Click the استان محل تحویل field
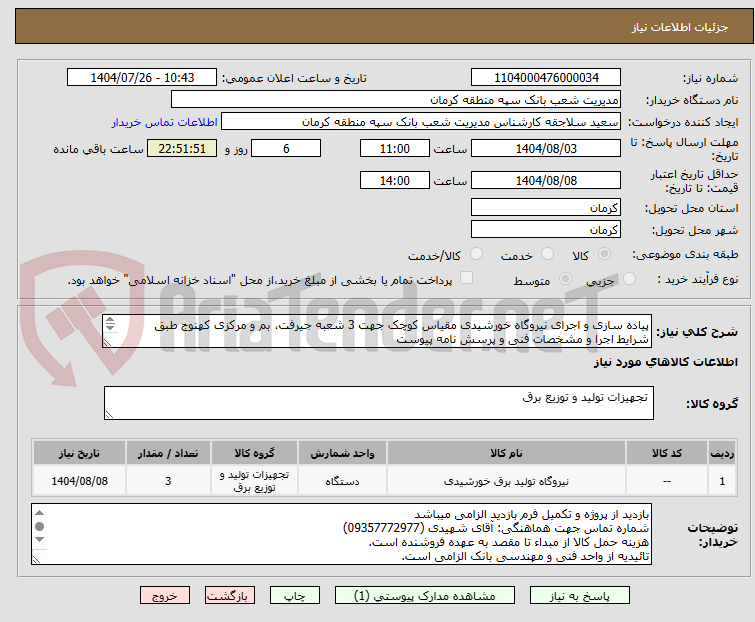 pos(546,207)
